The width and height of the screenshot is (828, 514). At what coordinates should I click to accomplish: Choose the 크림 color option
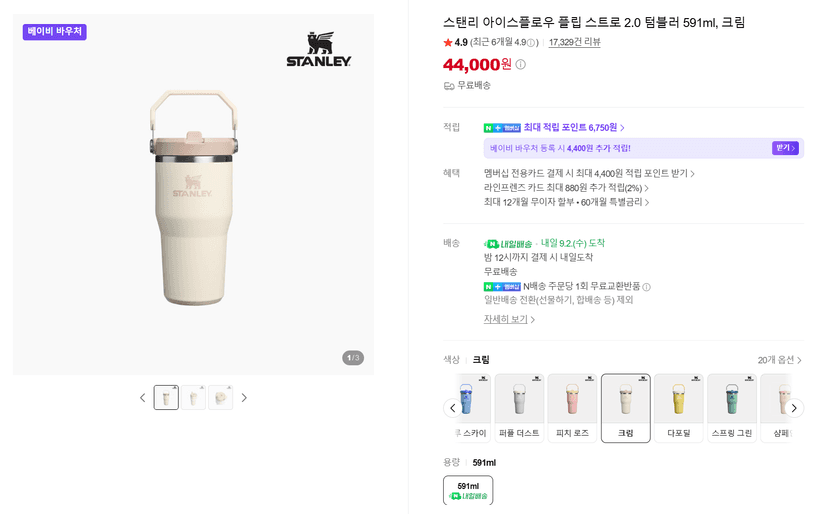pos(626,408)
